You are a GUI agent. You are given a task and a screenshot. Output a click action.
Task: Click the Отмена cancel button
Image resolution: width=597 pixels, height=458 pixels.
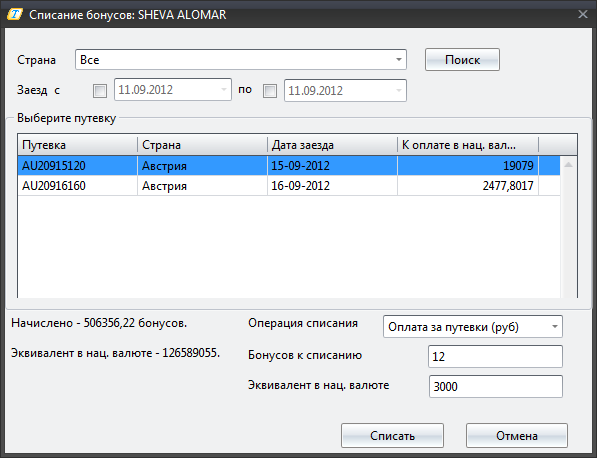click(x=517, y=436)
